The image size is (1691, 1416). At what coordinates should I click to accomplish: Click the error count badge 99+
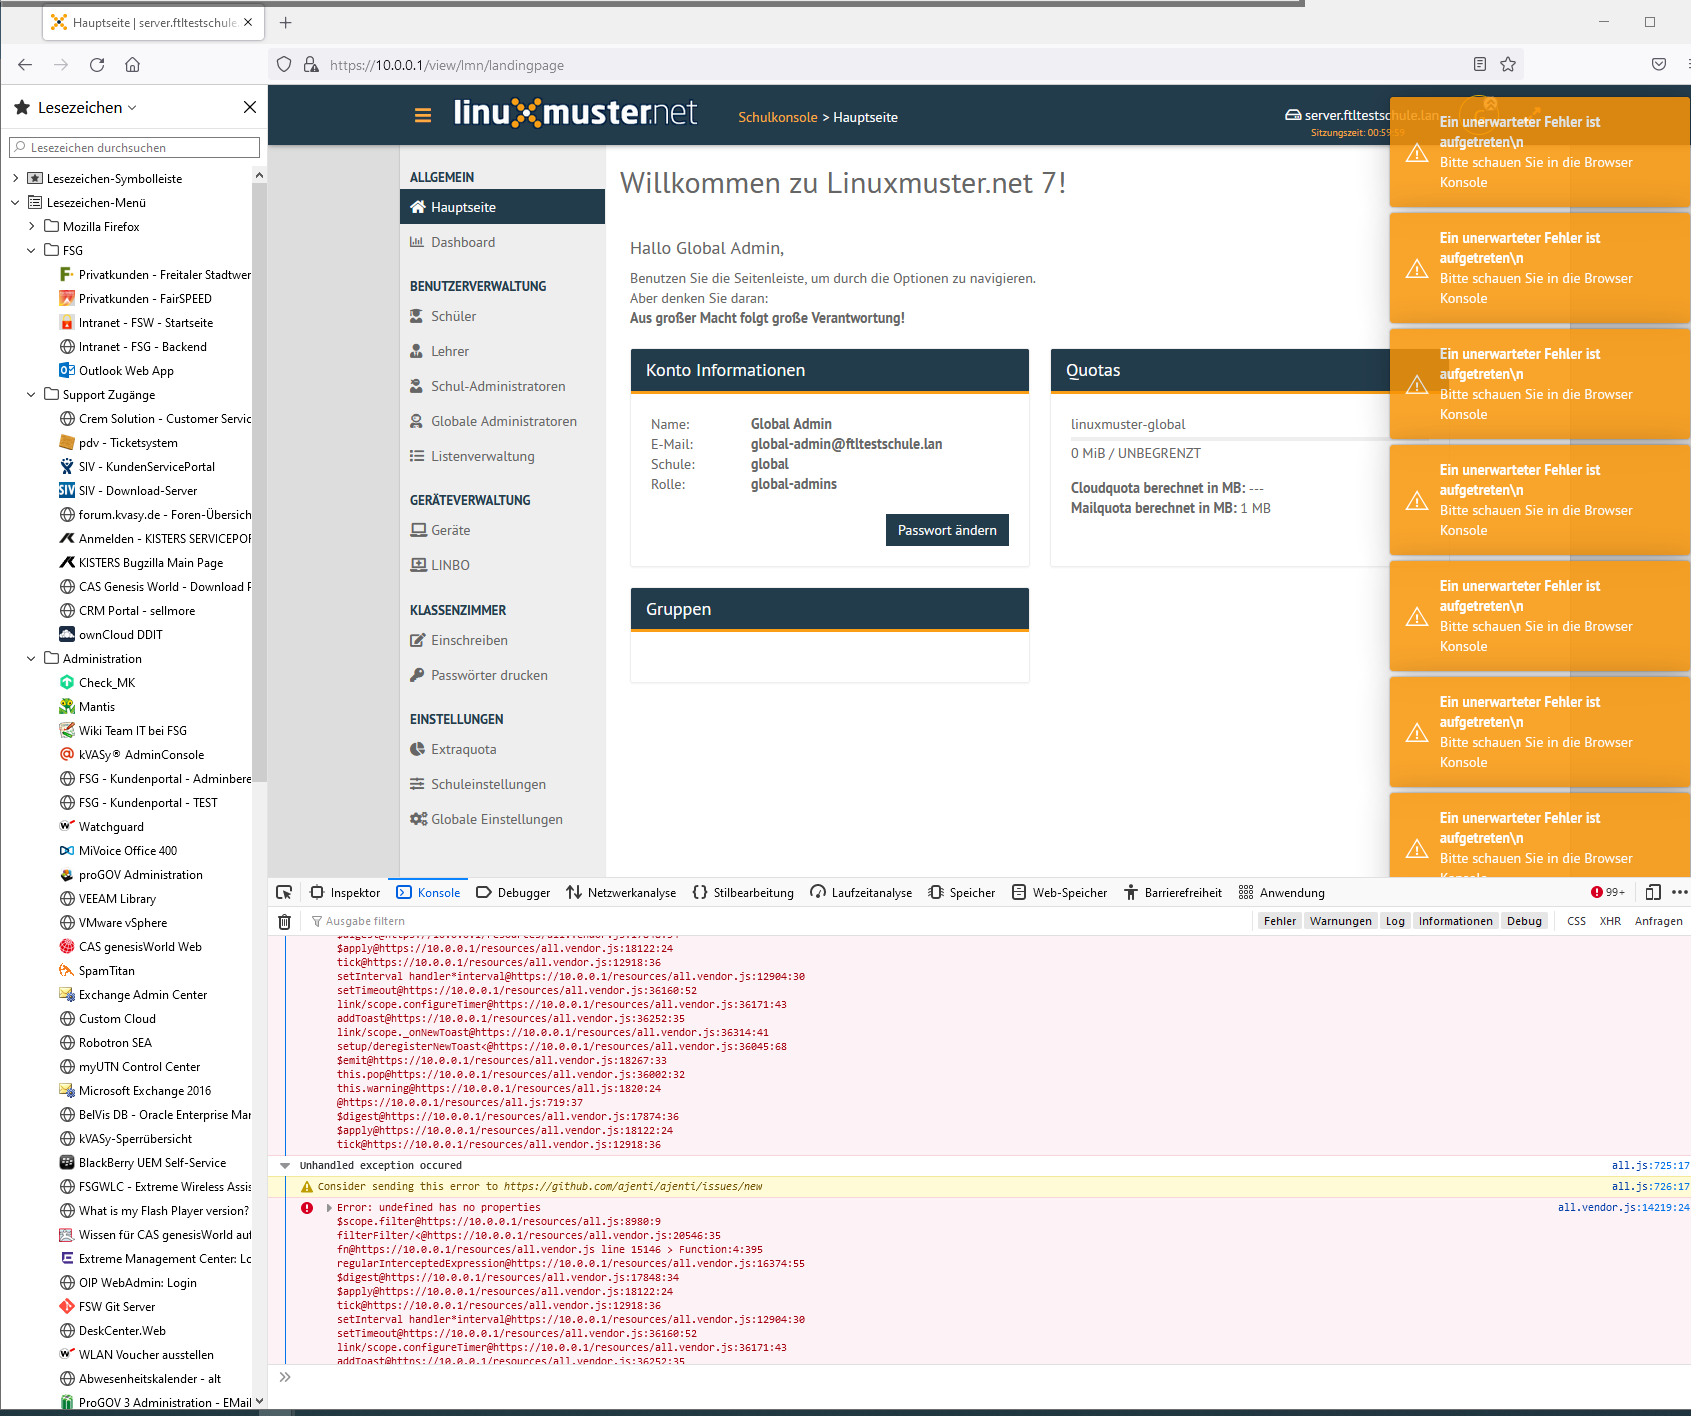[x=1608, y=893]
